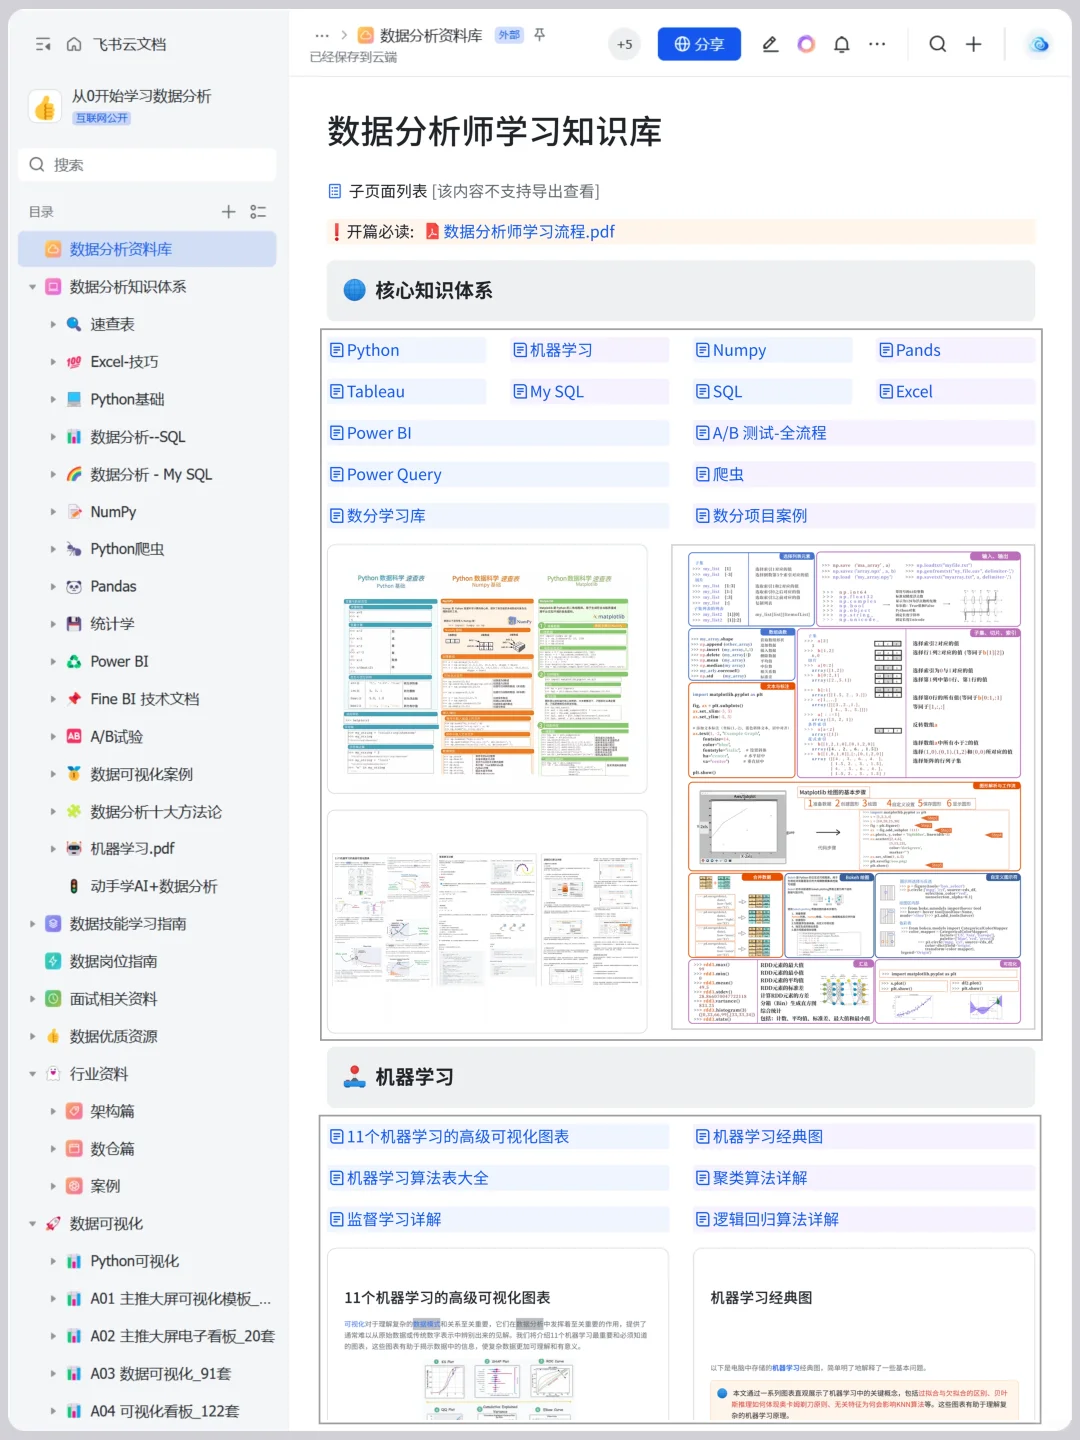This screenshot has height=1440, width=1080.
Task: Open the breadcrumb ellipsis before 数据分析资料库
Action: [322, 35]
